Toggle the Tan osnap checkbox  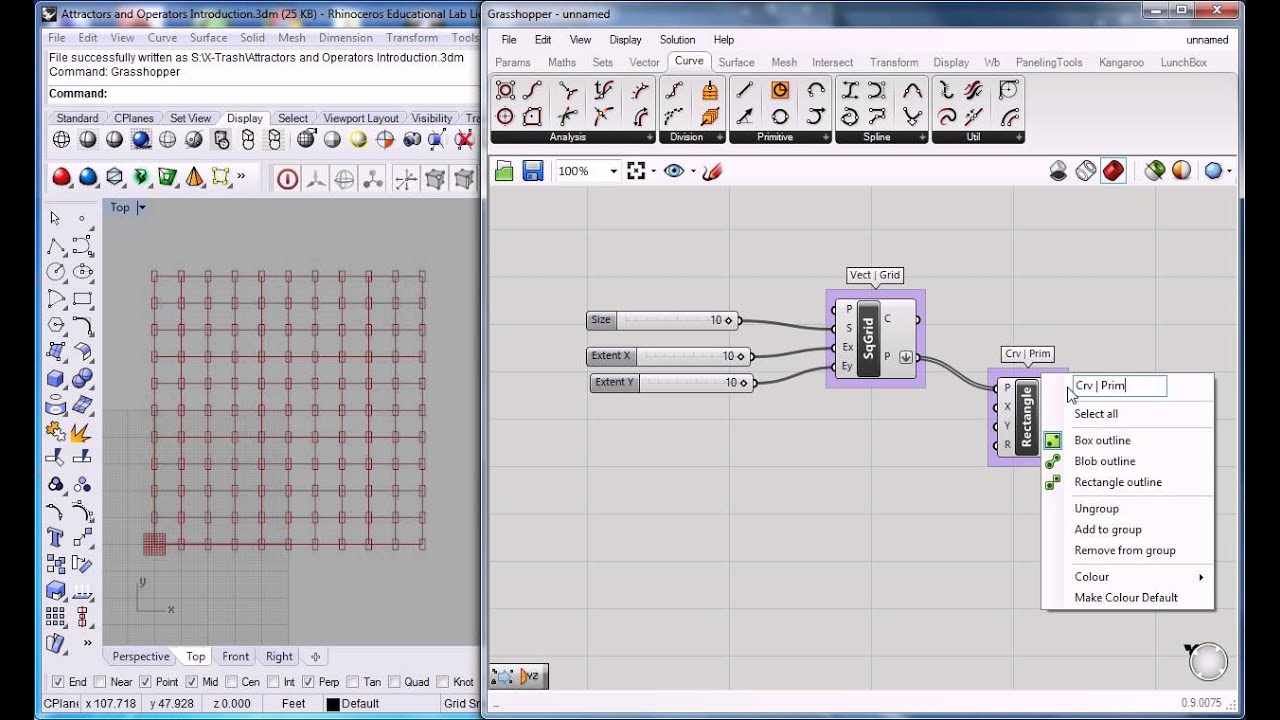coord(353,682)
